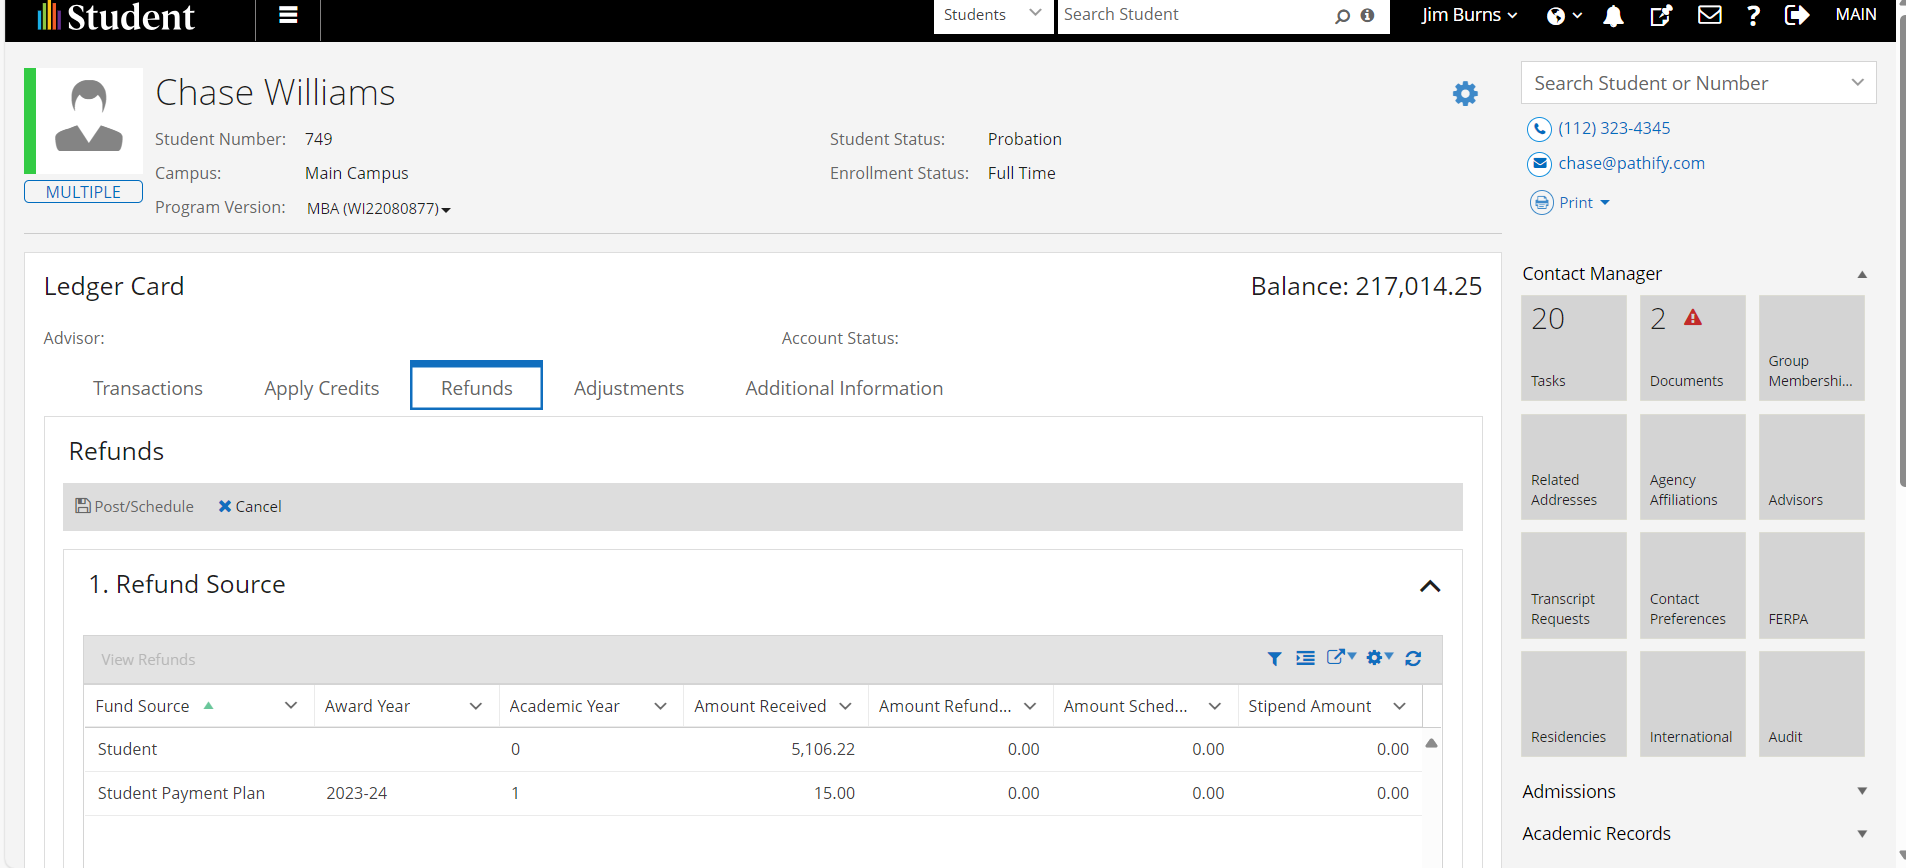
Task: Open the Students search type dropdown
Action: 993,15
